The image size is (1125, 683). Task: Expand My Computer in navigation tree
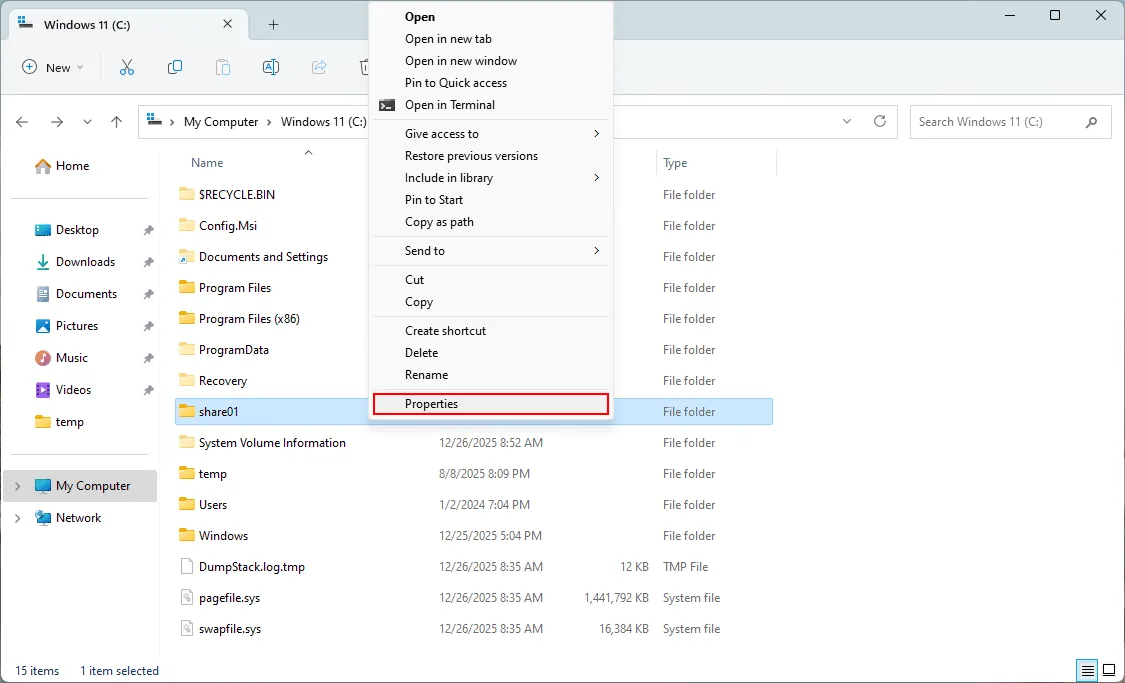pyautogui.click(x=17, y=486)
